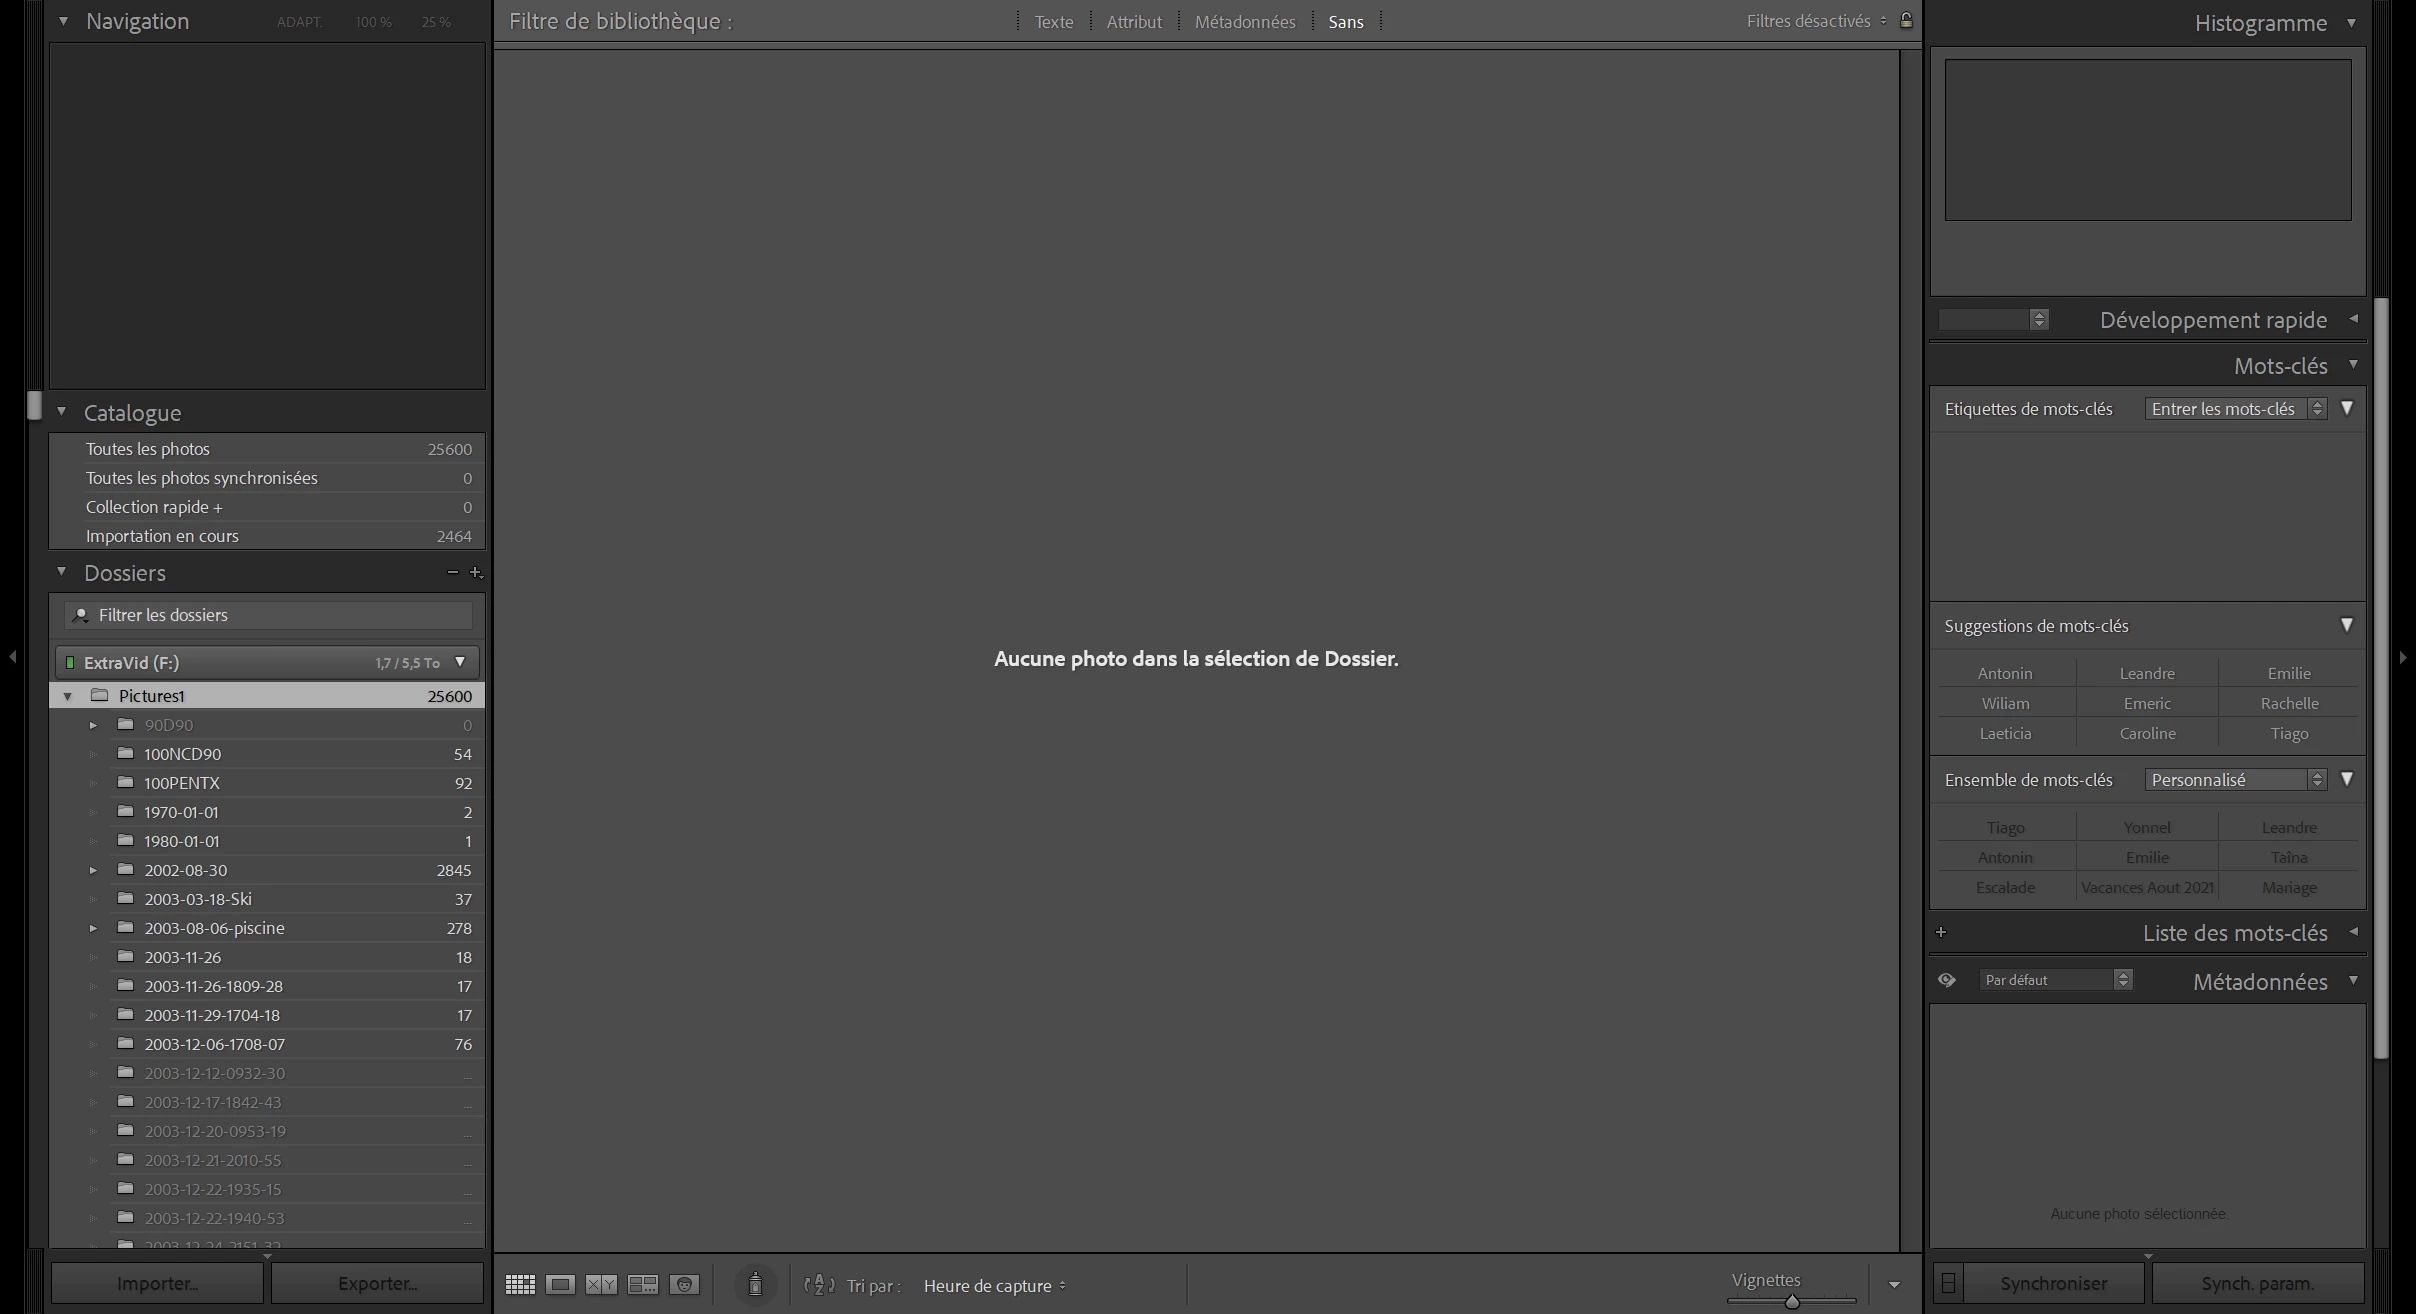2416x1314 pixels.
Task: Expand the 2002-08-30 folder
Action: click(93, 870)
